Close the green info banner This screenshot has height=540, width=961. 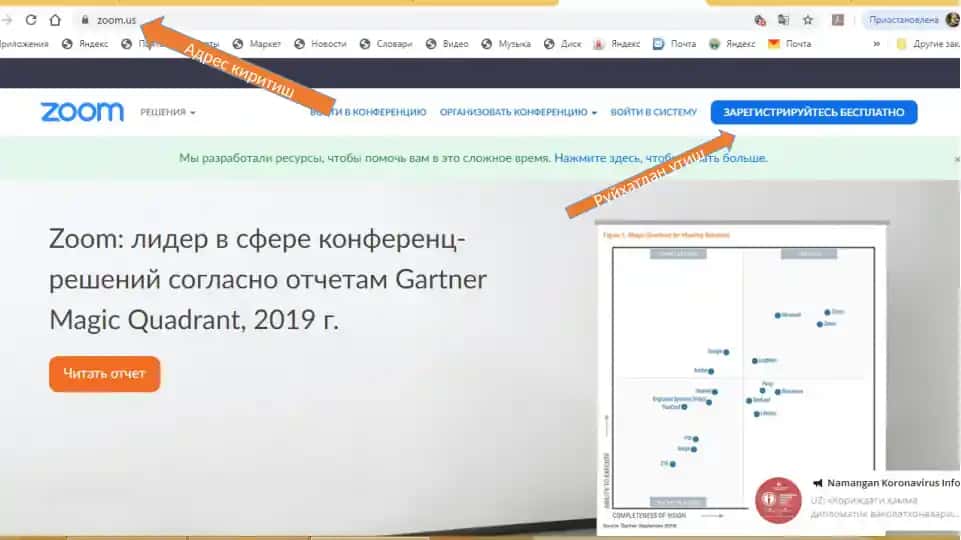(x=957, y=159)
